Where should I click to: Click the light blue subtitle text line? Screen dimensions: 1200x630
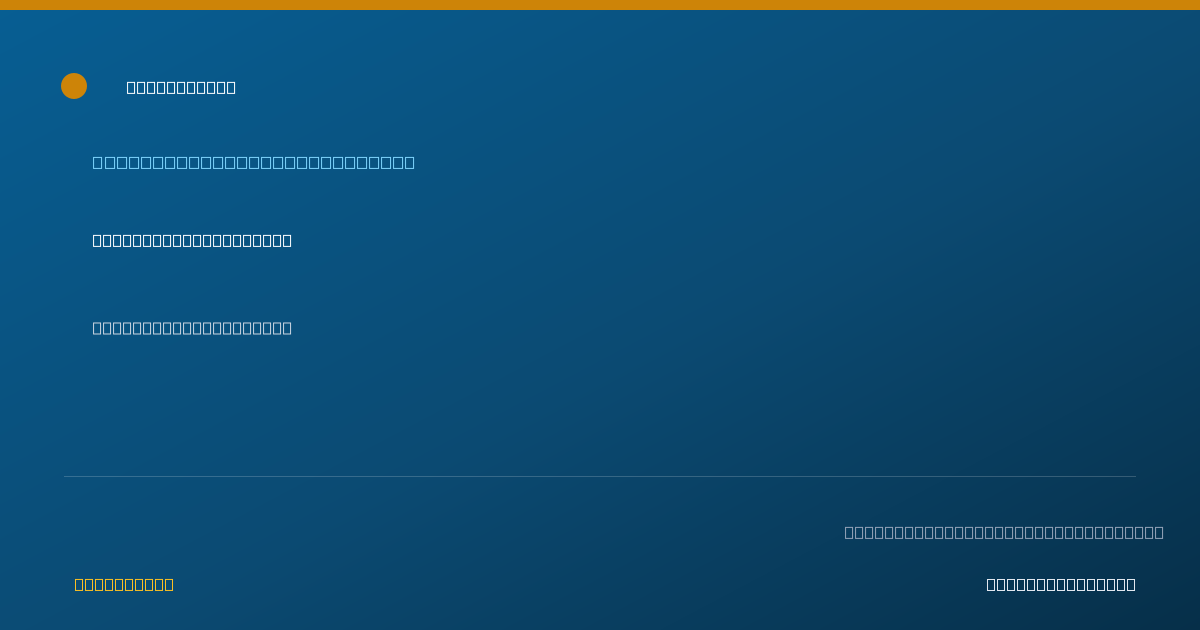pyautogui.click(x=254, y=162)
